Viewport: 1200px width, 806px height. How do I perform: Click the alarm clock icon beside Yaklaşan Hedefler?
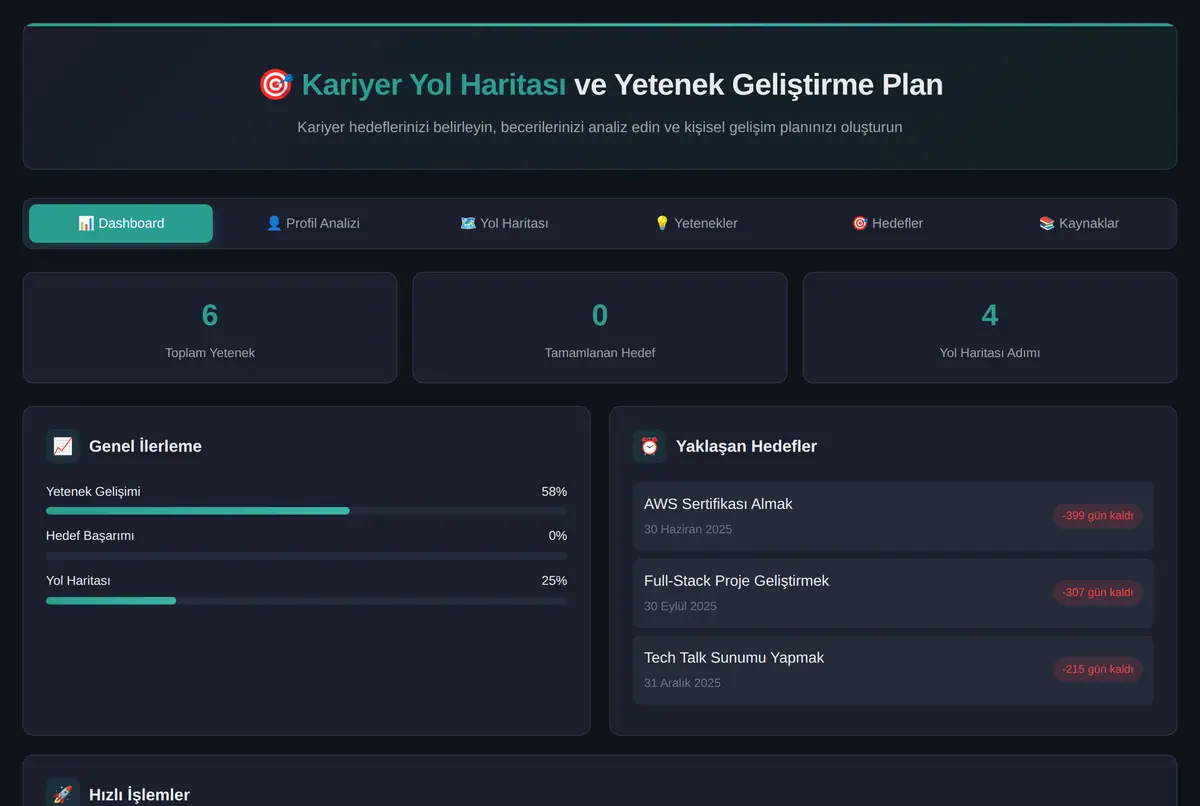pos(650,446)
